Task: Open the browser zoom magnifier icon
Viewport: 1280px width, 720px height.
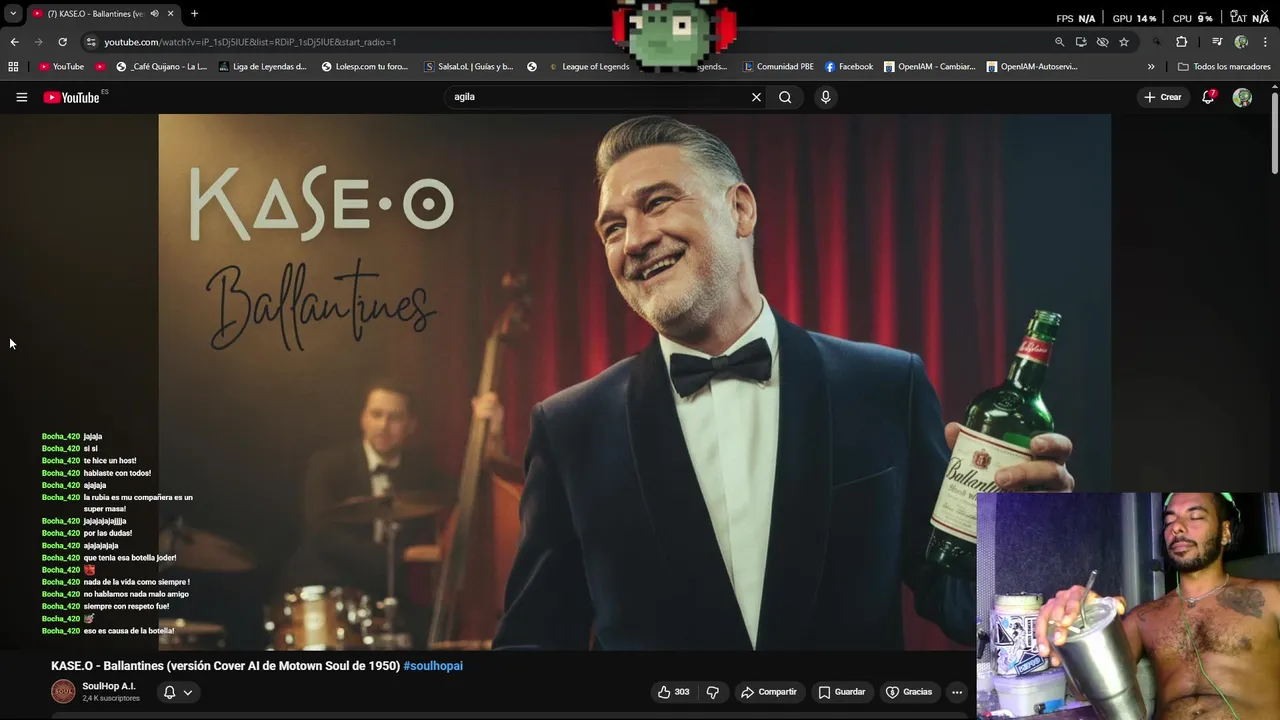Action: (1059, 42)
